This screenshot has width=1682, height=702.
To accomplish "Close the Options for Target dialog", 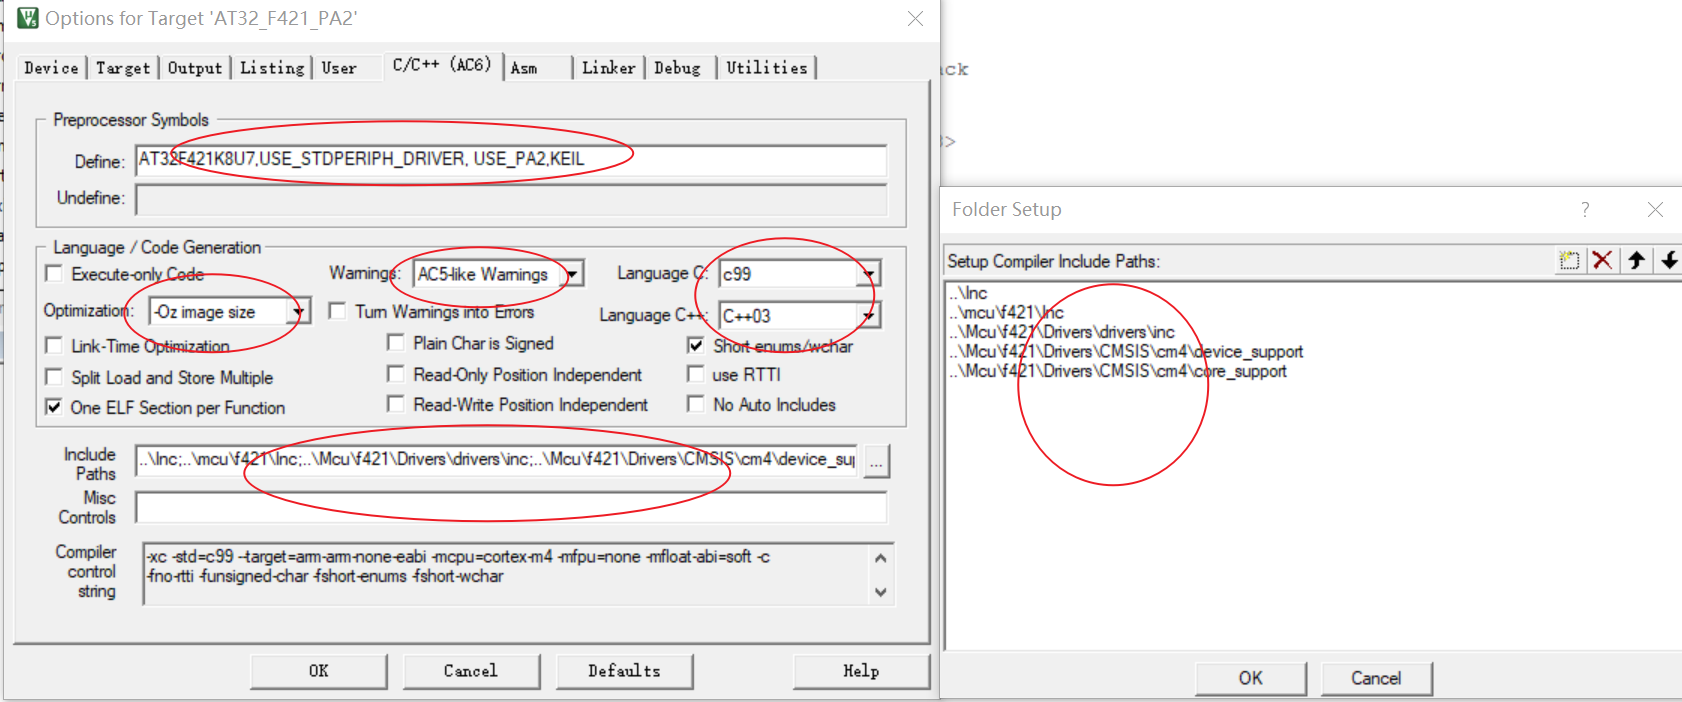I will pos(915,18).
